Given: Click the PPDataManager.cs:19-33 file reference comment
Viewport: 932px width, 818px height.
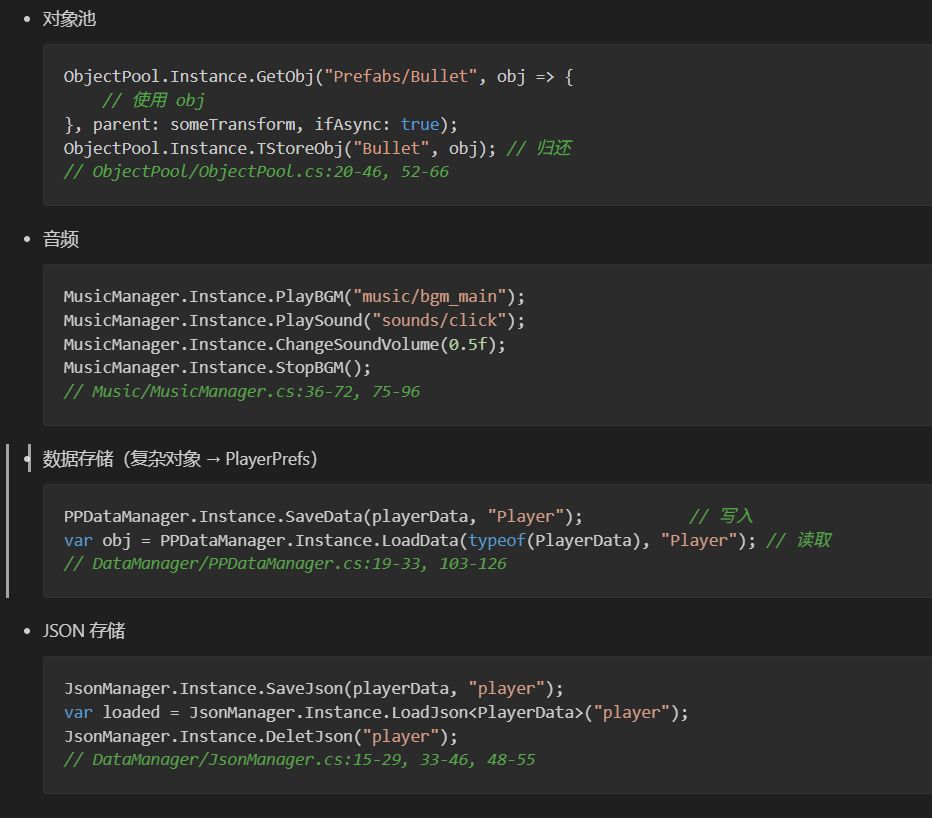Looking at the screenshot, I should [x=285, y=564].
